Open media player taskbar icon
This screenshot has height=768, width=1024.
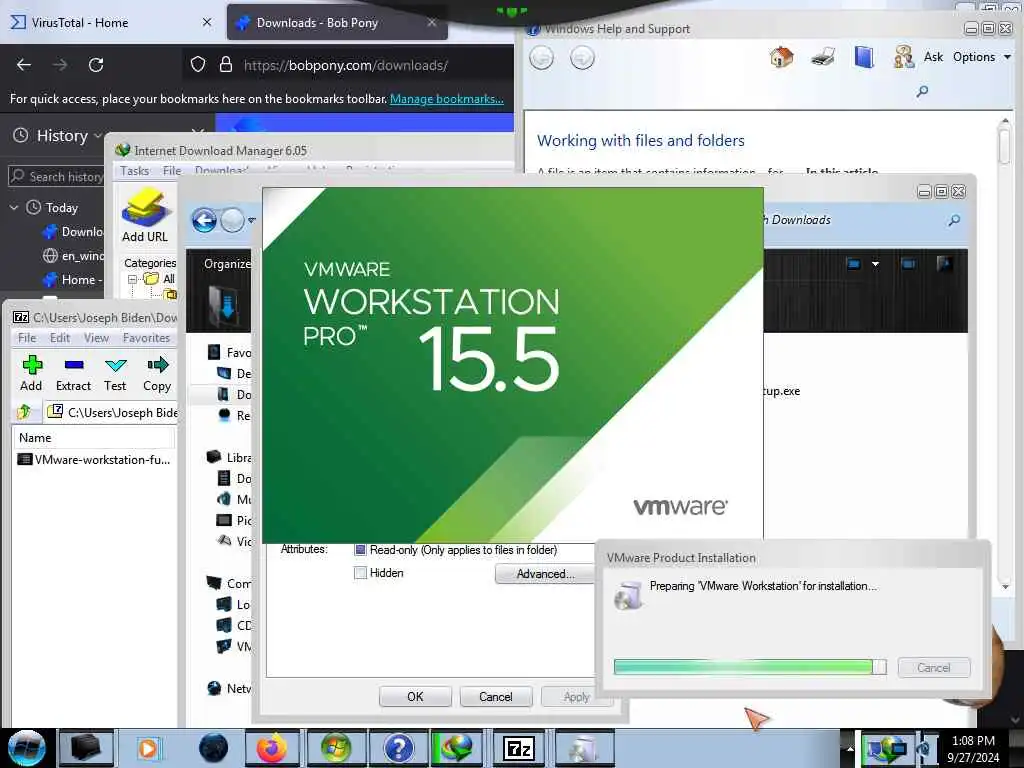[x=148, y=748]
